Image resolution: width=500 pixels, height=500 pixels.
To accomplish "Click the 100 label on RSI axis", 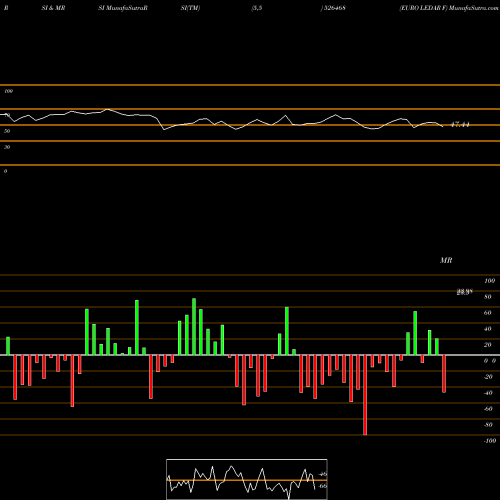I will pyautogui.click(x=8, y=91).
